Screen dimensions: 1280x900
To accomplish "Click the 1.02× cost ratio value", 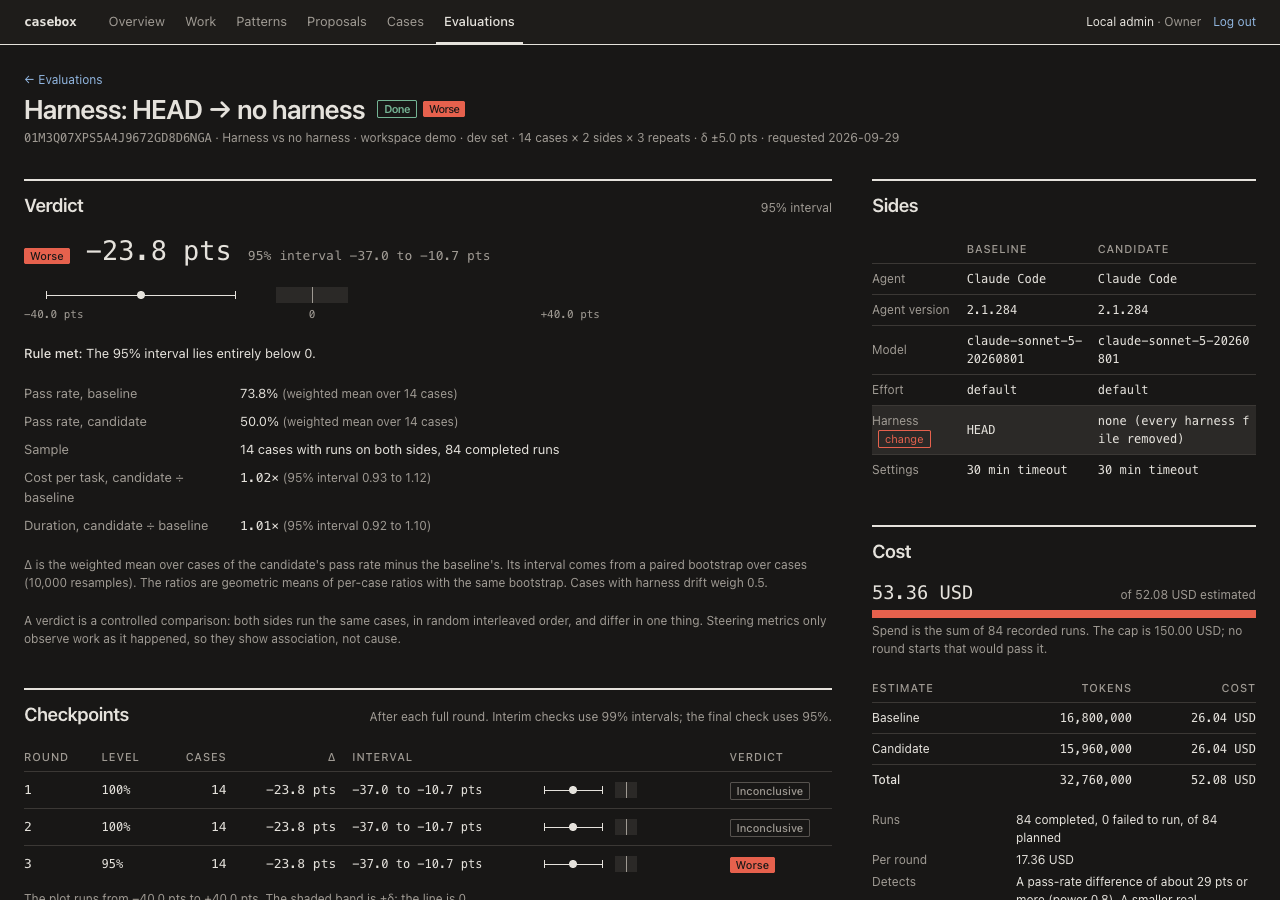I will [x=259, y=478].
